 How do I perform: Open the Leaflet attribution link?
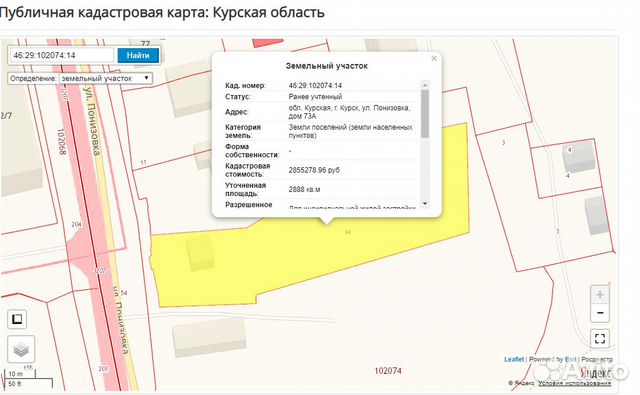click(x=514, y=359)
